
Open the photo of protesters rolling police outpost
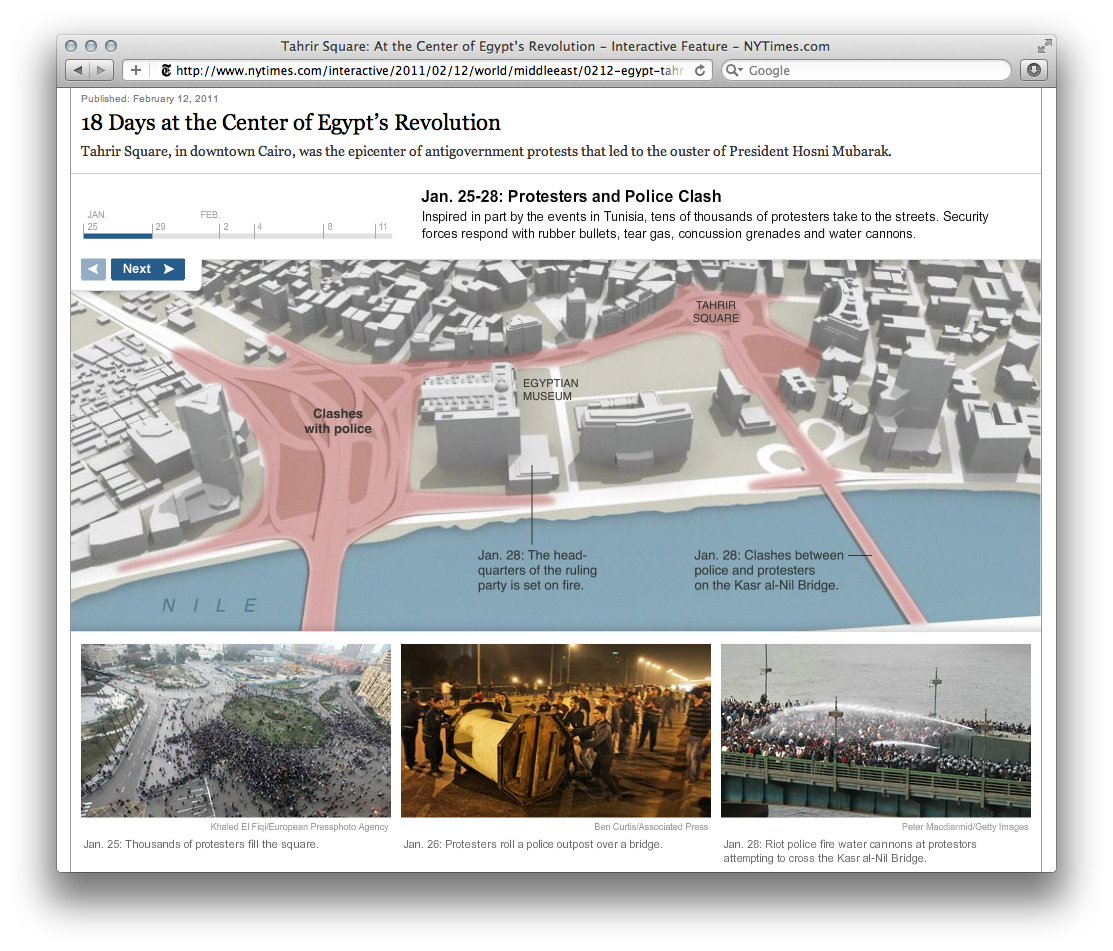556,730
